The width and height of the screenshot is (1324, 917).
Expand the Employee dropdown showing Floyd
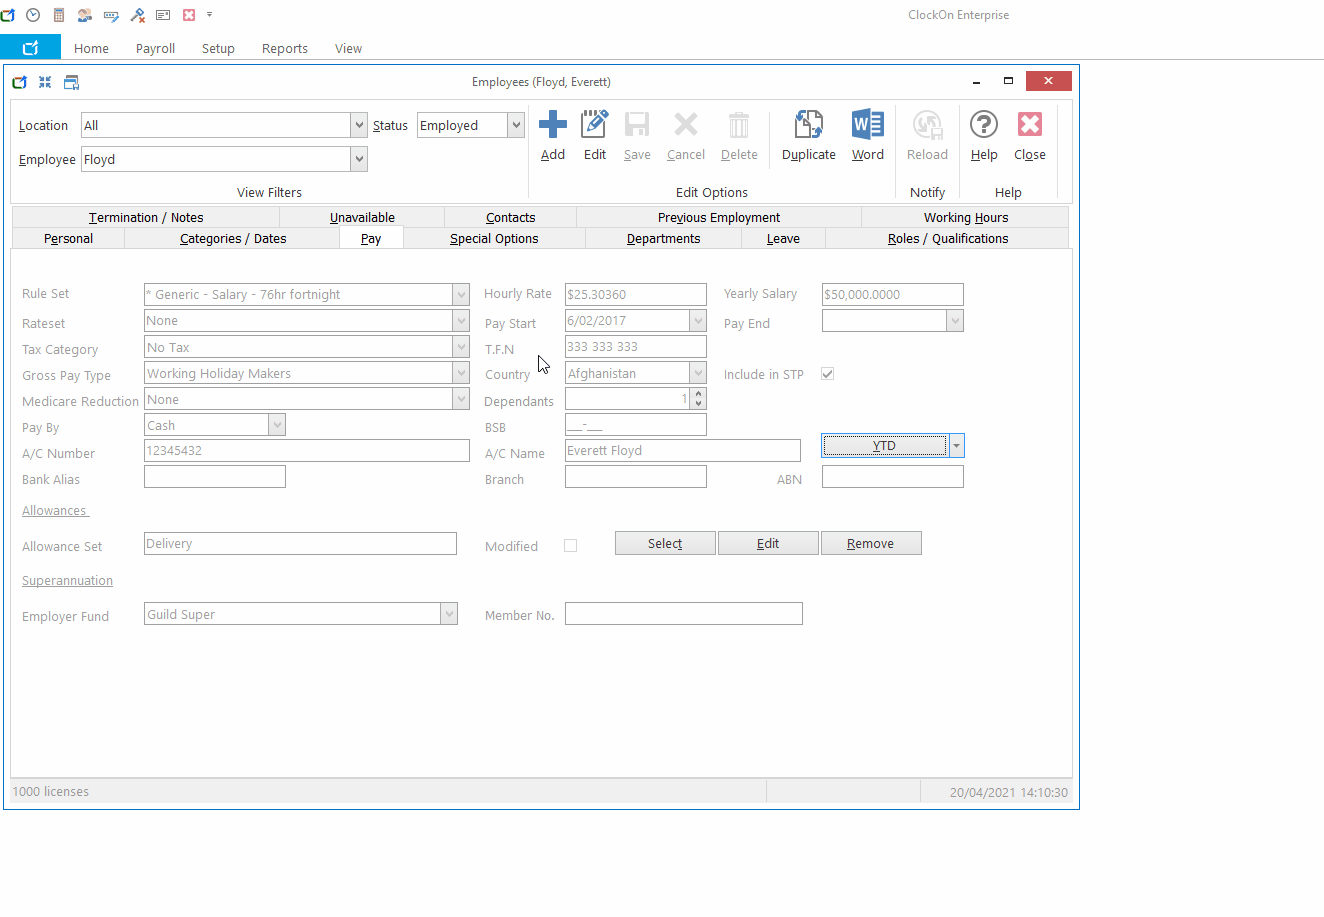coord(359,159)
